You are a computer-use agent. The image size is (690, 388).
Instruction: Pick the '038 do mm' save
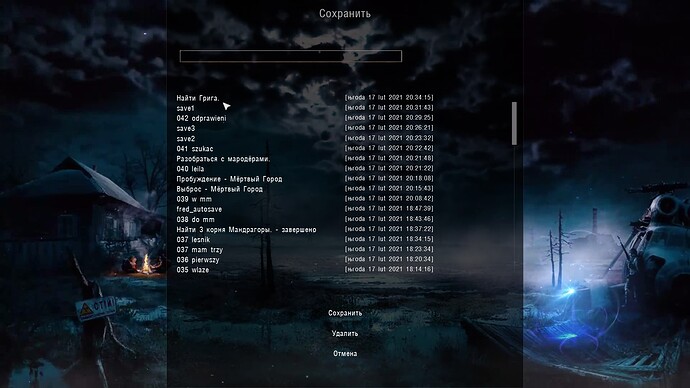click(x=305, y=219)
